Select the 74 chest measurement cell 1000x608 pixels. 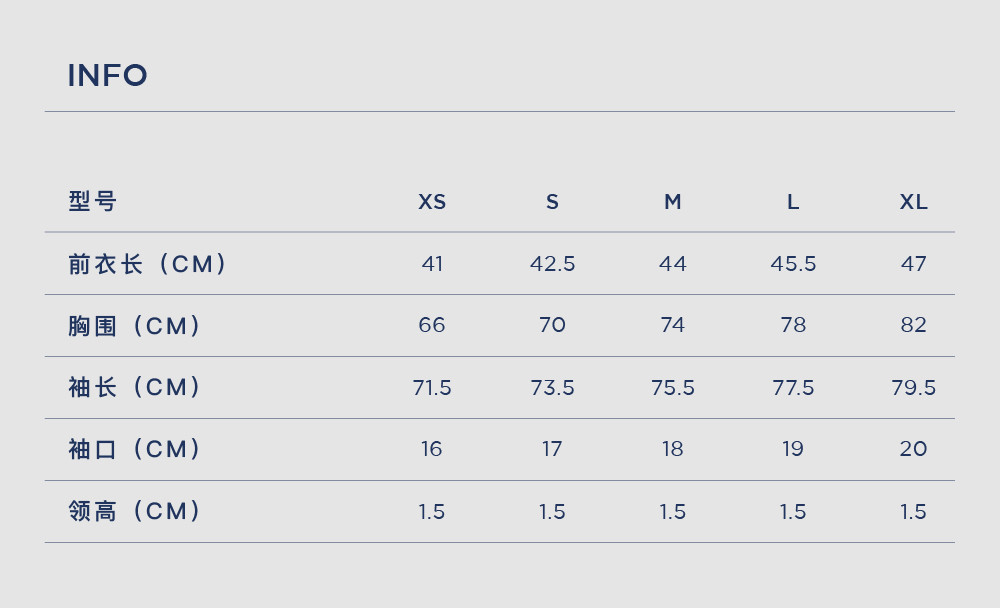pos(673,325)
